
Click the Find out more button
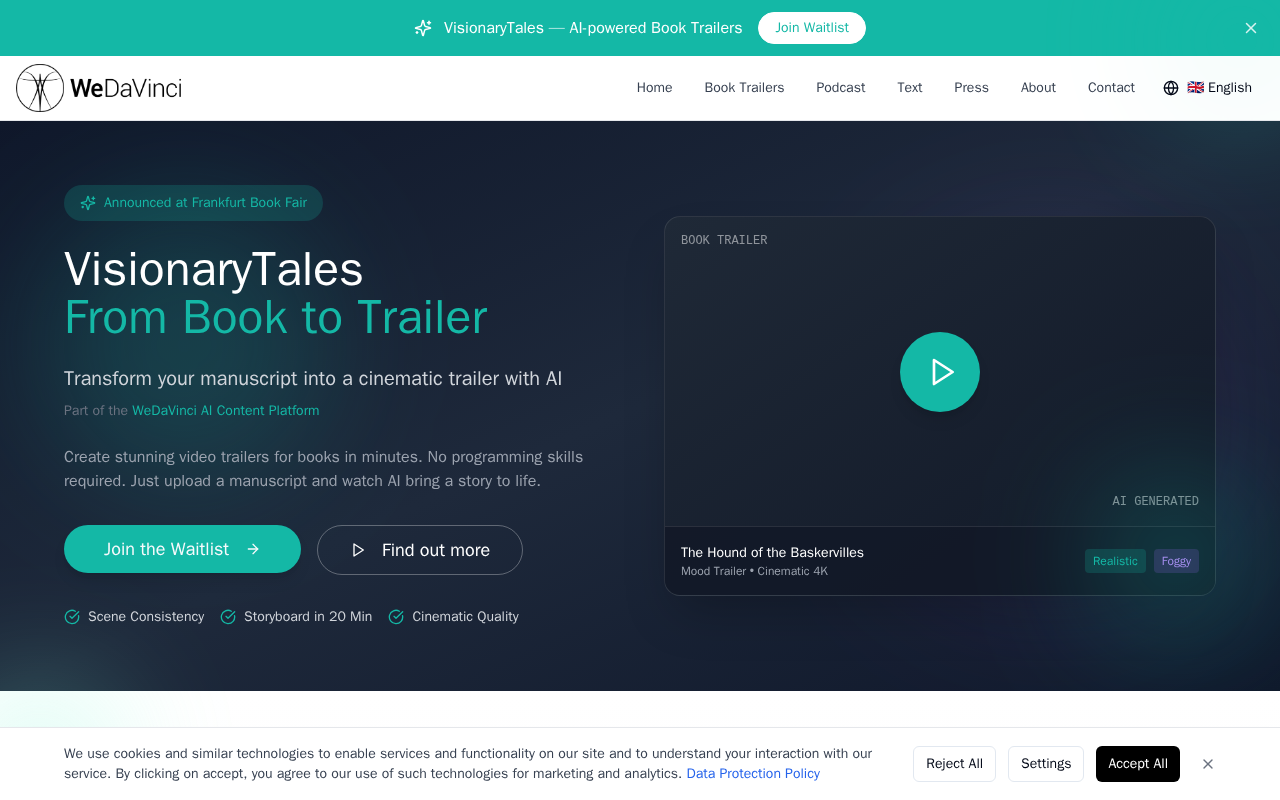(420, 550)
